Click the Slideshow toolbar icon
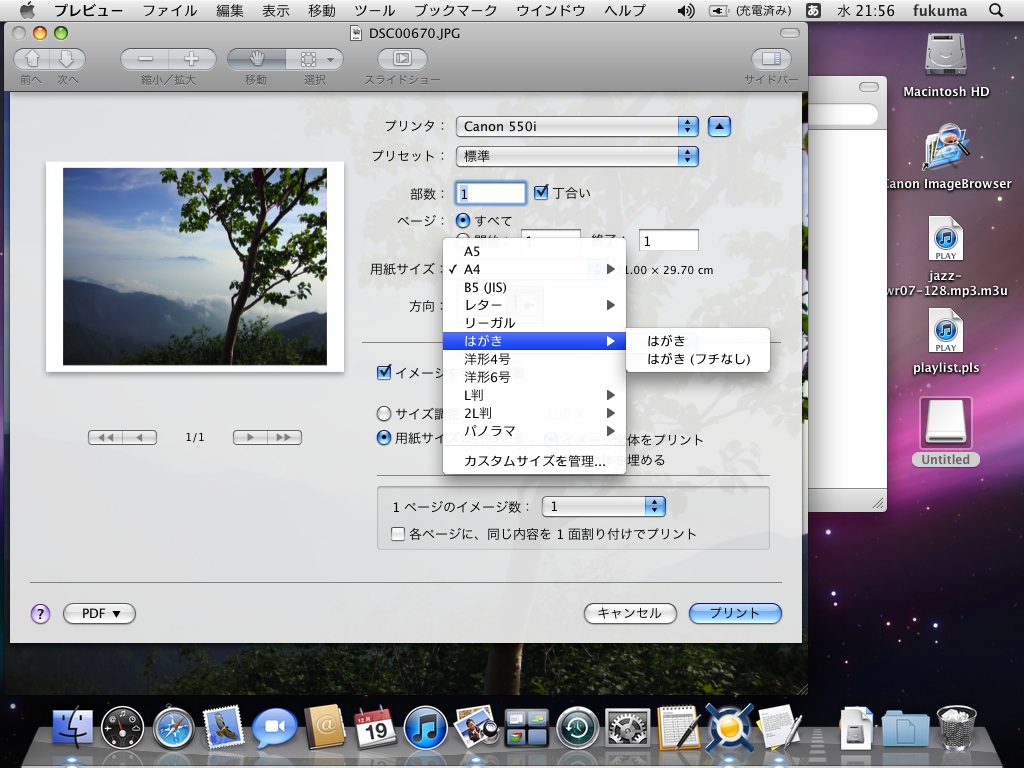 (402, 59)
